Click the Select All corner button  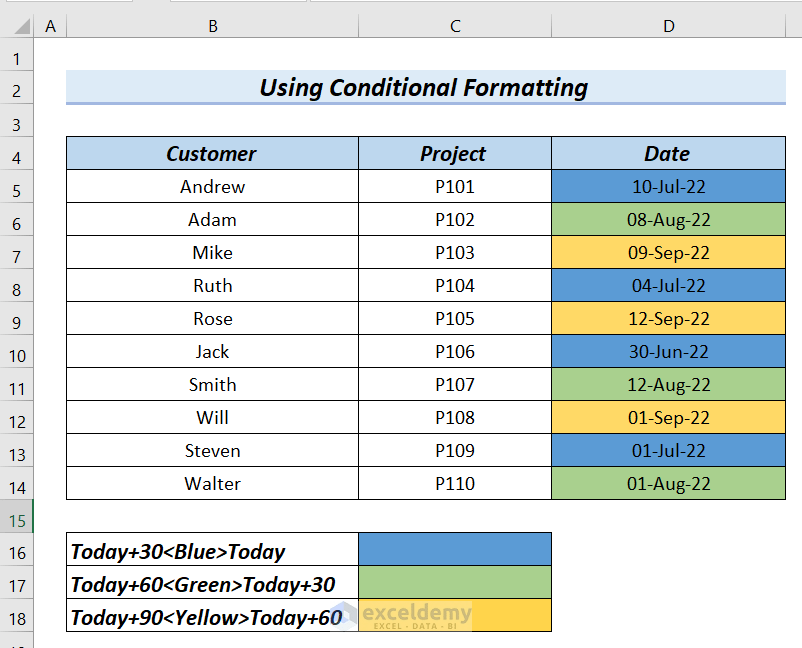16,26
